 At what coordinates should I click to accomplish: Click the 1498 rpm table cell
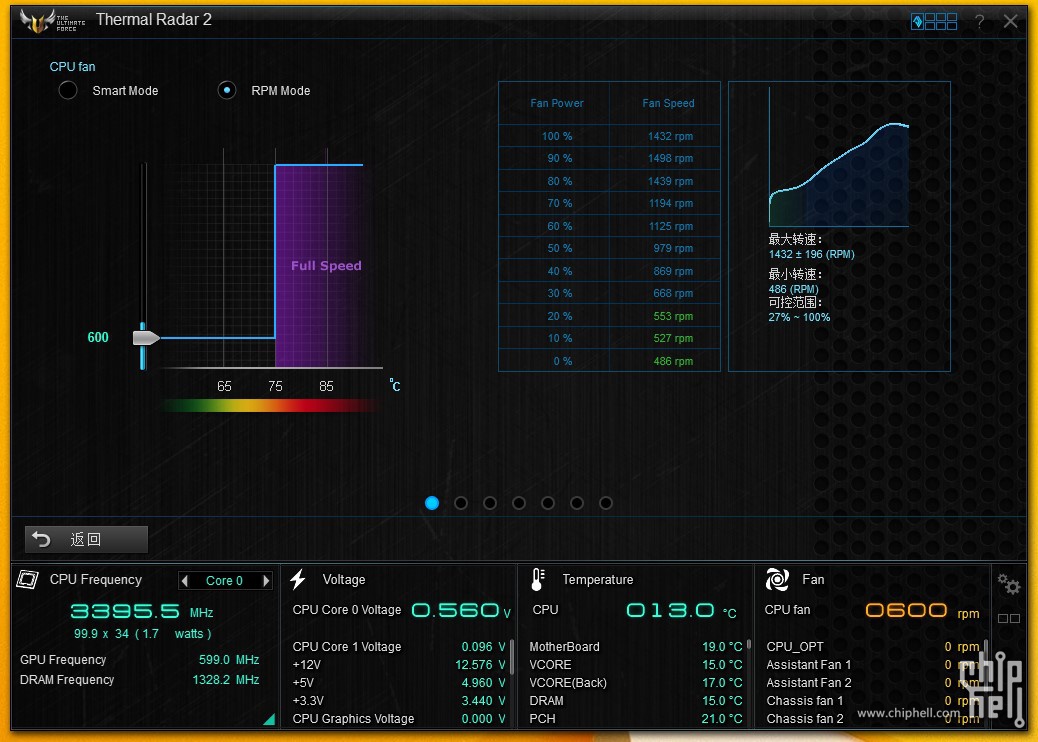coord(671,158)
